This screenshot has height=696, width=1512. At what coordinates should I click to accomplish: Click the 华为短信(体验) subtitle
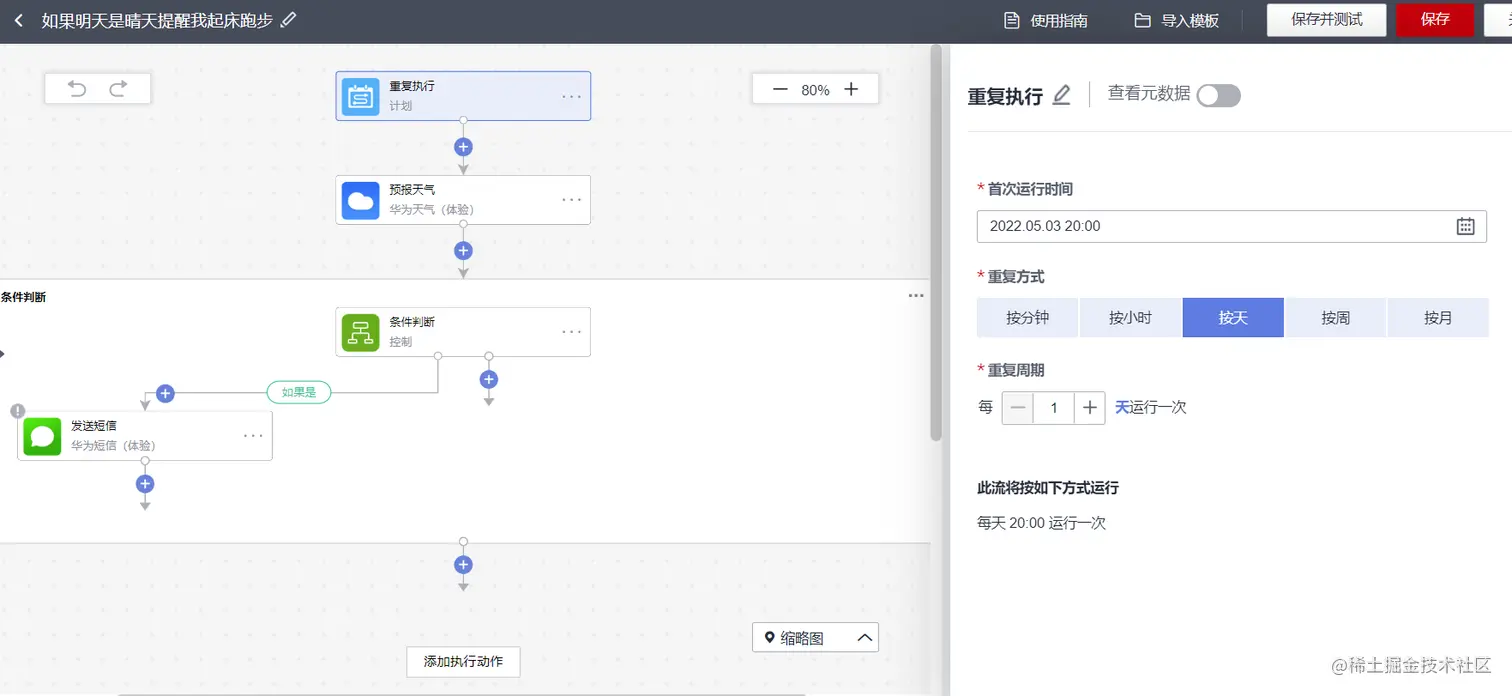pyautogui.click(x=113, y=446)
